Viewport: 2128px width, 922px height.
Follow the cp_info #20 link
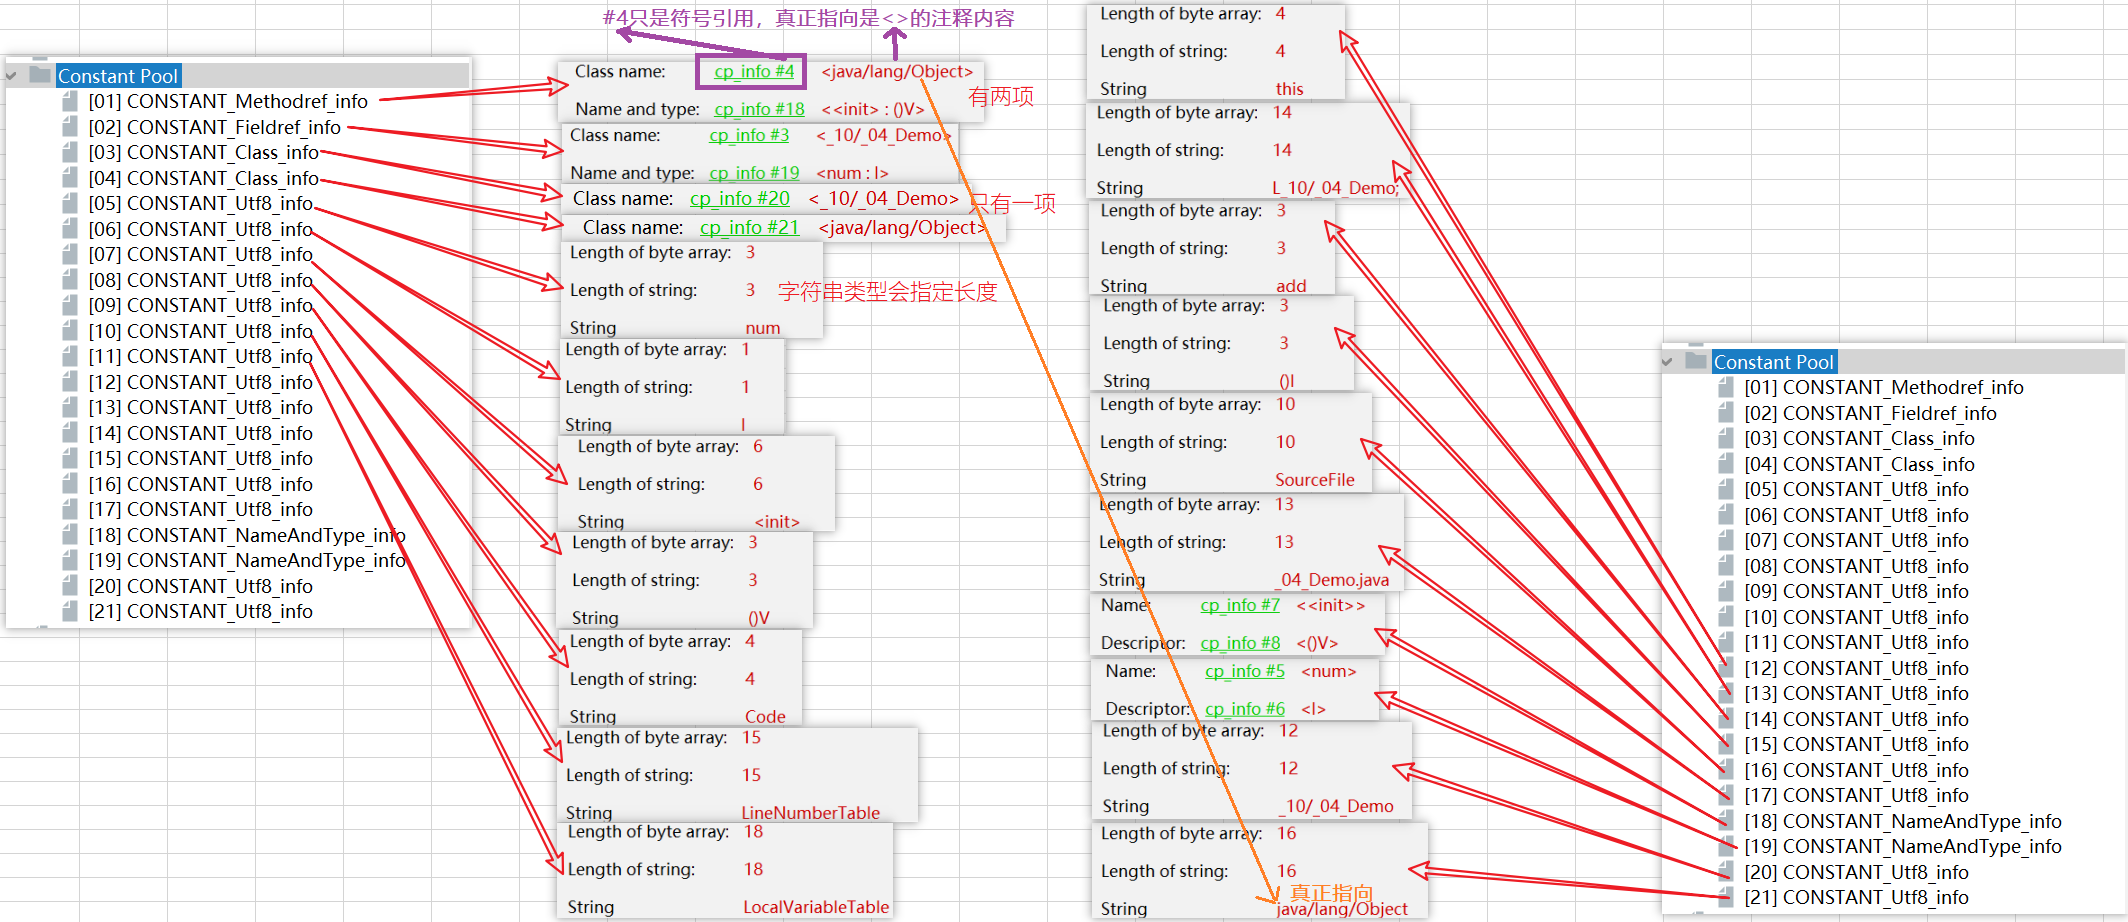pyautogui.click(x=740, y=199)
